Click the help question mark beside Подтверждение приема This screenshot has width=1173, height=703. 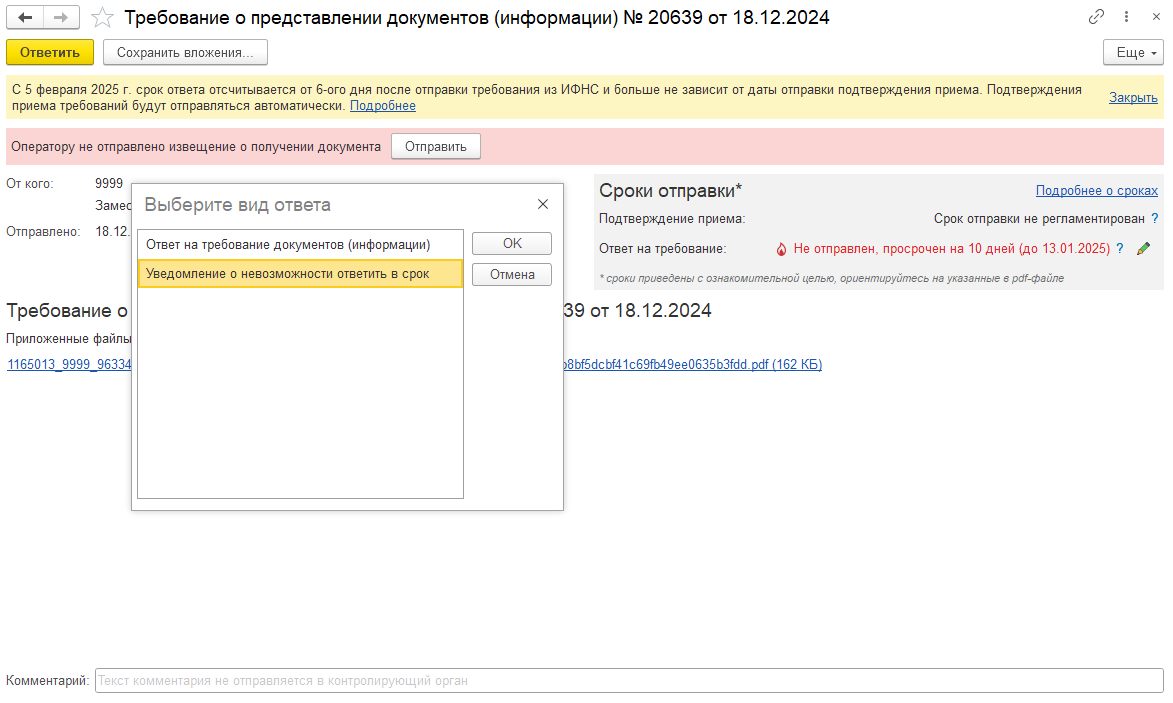tap(1154, 218)
